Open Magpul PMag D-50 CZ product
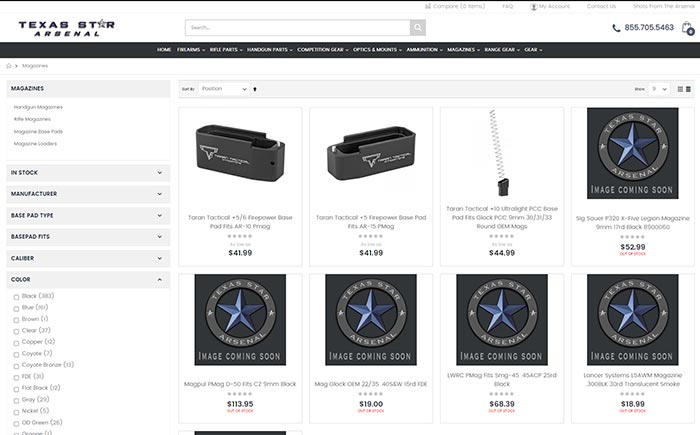The height and width of the screenshot is (435, 700). pos(240,384)
